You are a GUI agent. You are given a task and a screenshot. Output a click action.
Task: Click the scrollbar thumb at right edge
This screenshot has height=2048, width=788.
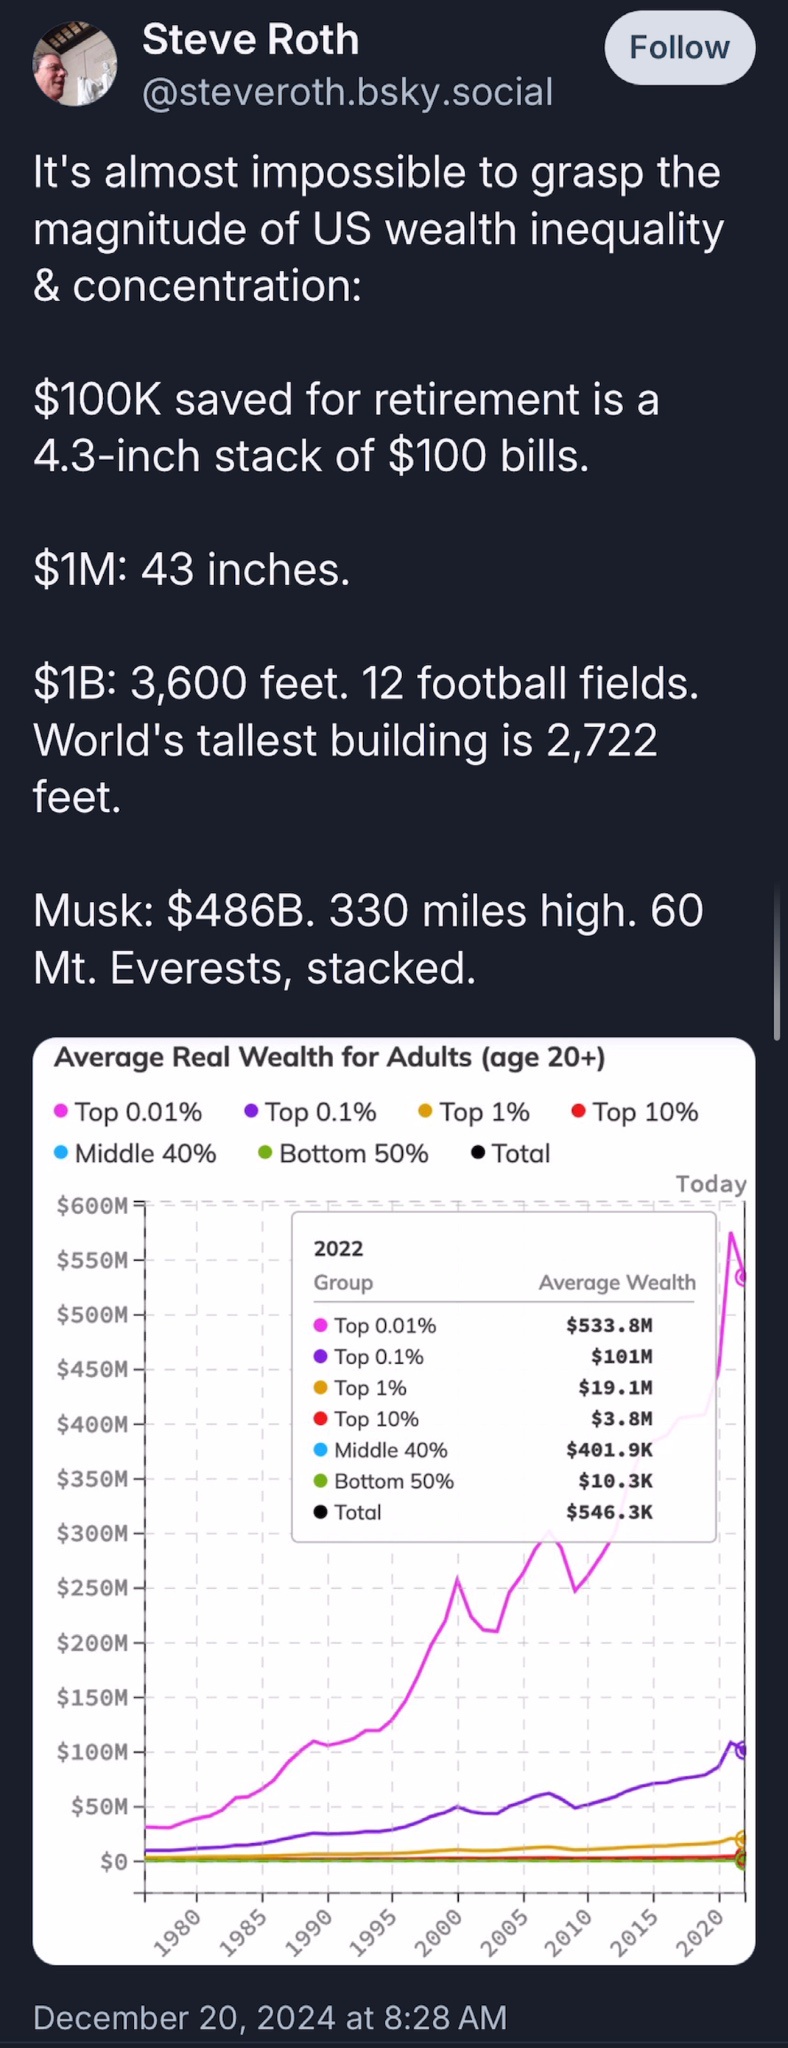point(777,962)
